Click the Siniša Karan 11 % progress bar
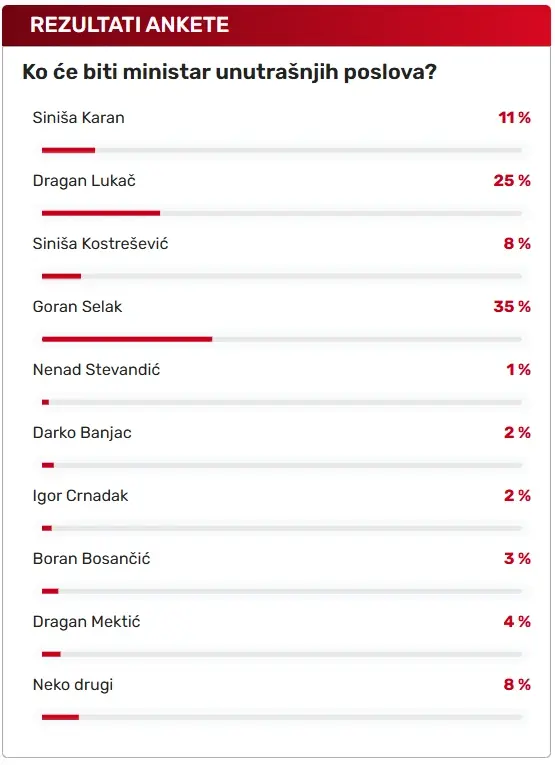Viewport: 555px width, 765px height. pos(282,150)
